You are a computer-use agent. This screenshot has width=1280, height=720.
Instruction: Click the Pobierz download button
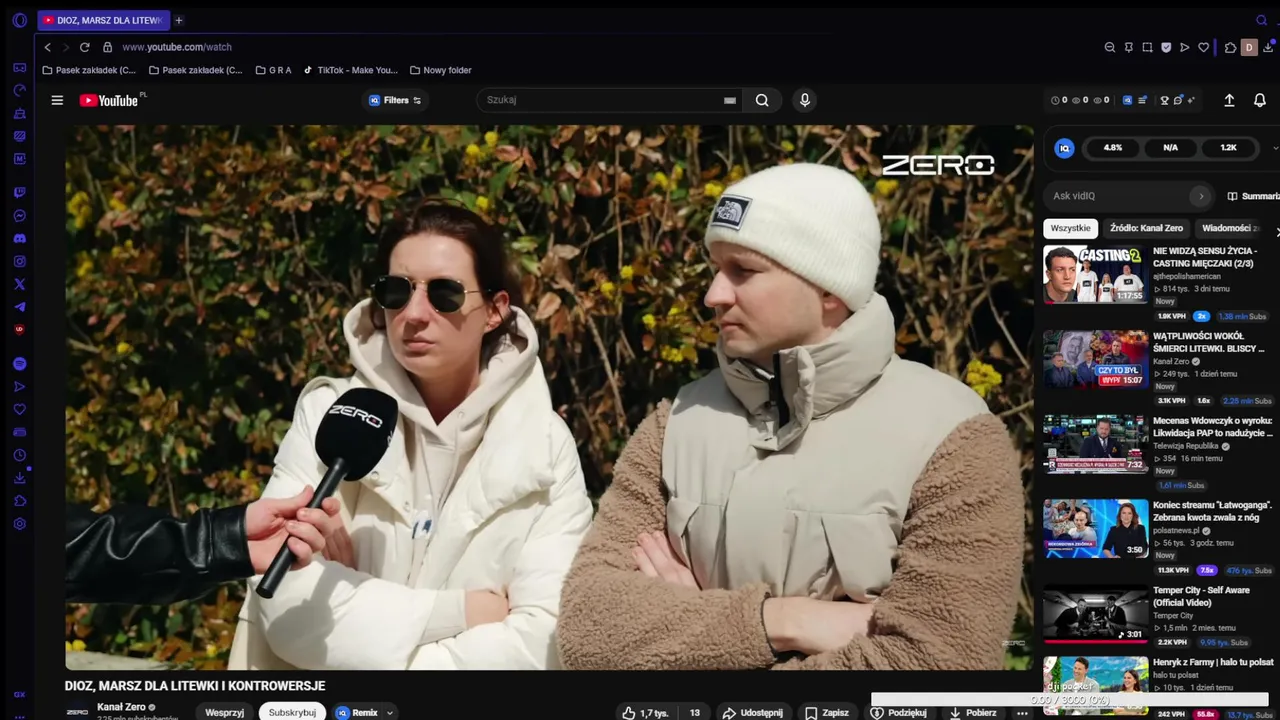(x=972, y=713)
